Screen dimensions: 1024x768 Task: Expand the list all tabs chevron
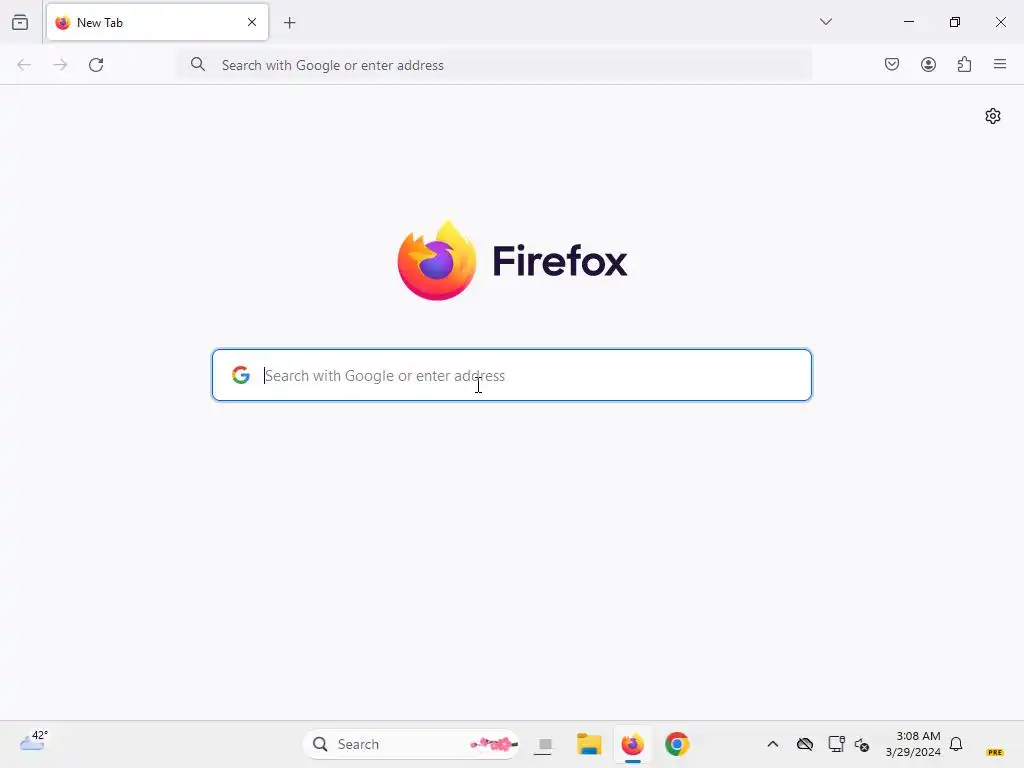coord(825,22)
